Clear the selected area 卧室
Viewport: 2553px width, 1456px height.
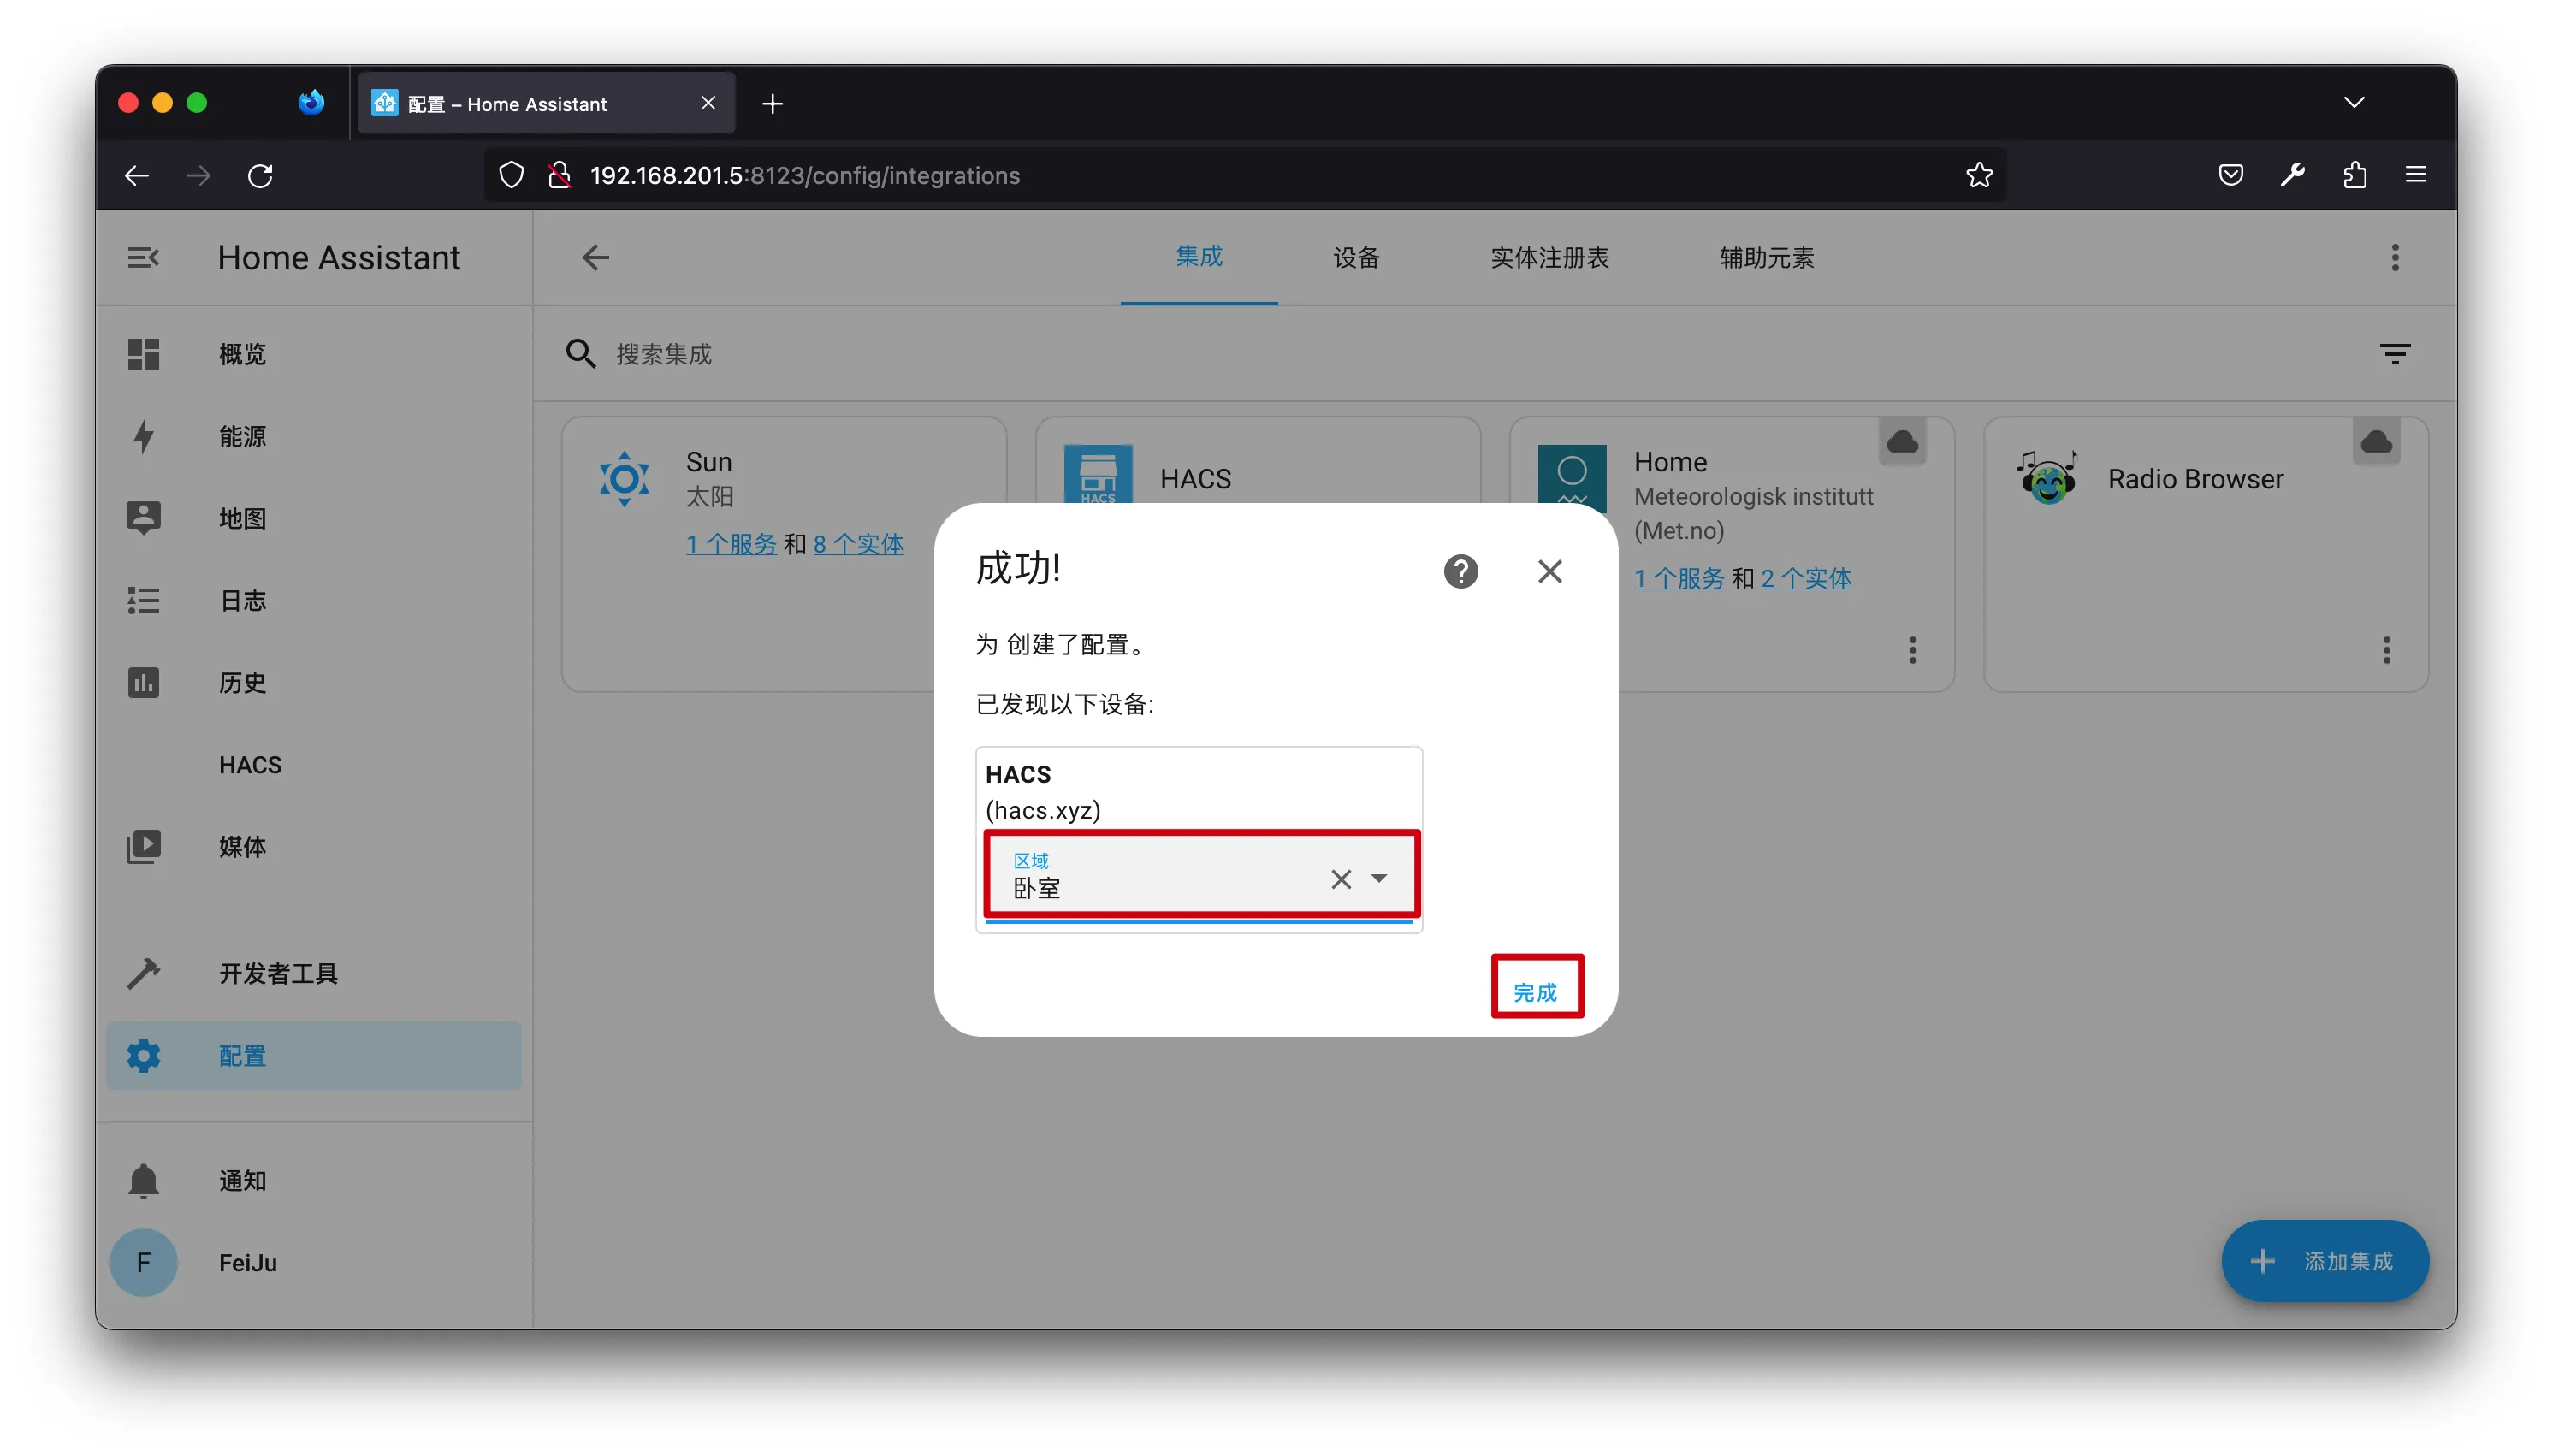(1340, 879)
